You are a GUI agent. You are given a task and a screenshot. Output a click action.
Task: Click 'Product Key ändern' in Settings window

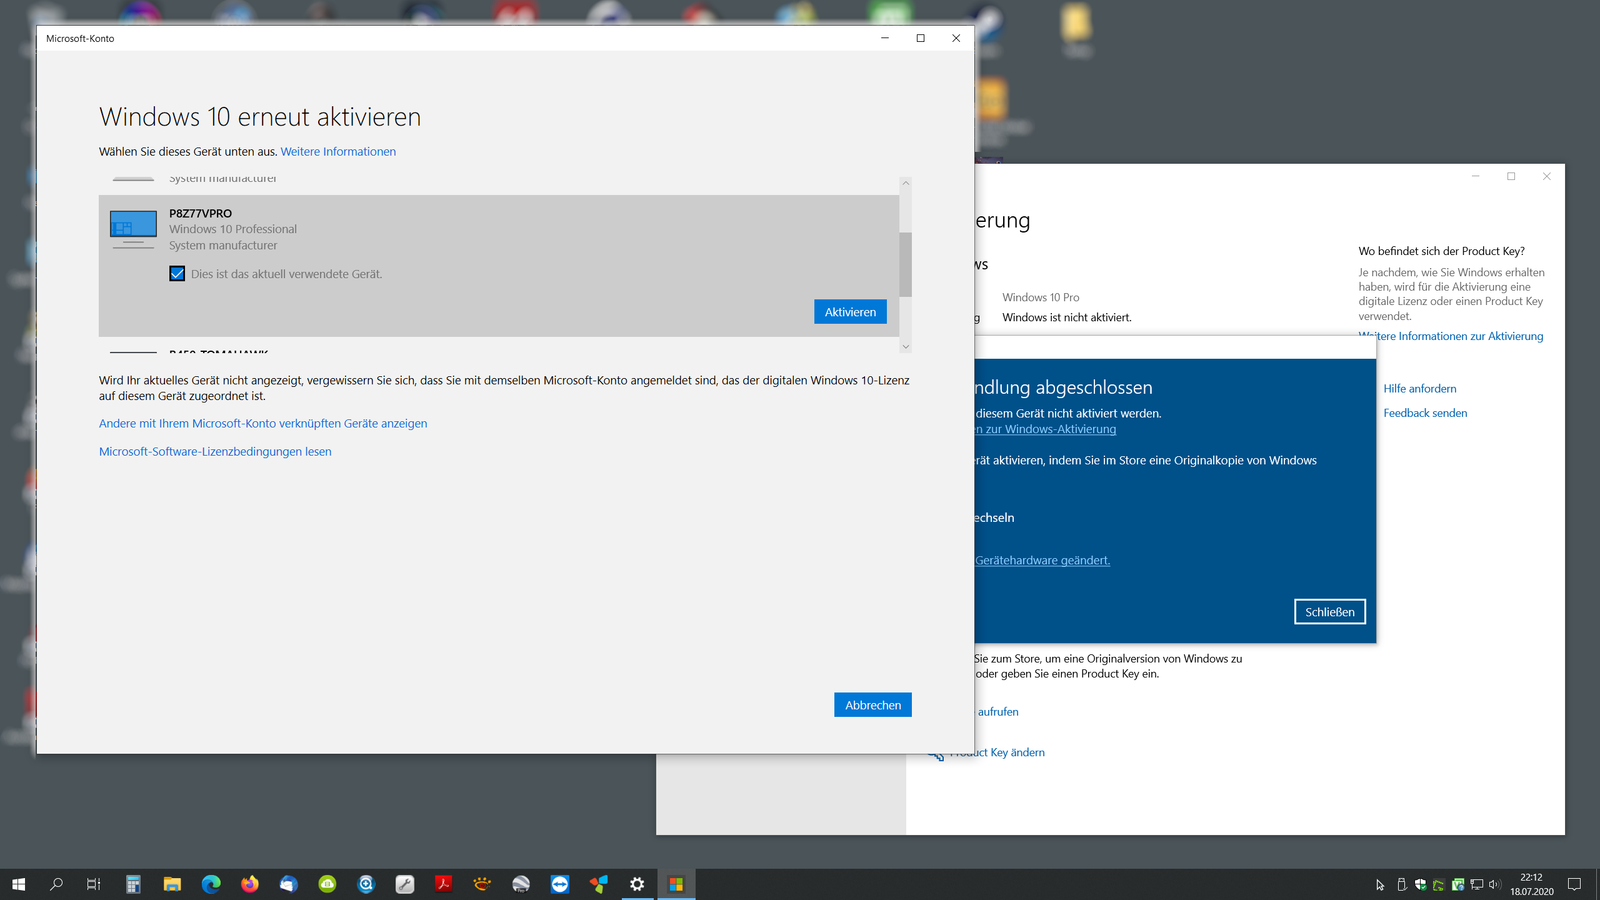pyautogui.click(x=997, y=753)
